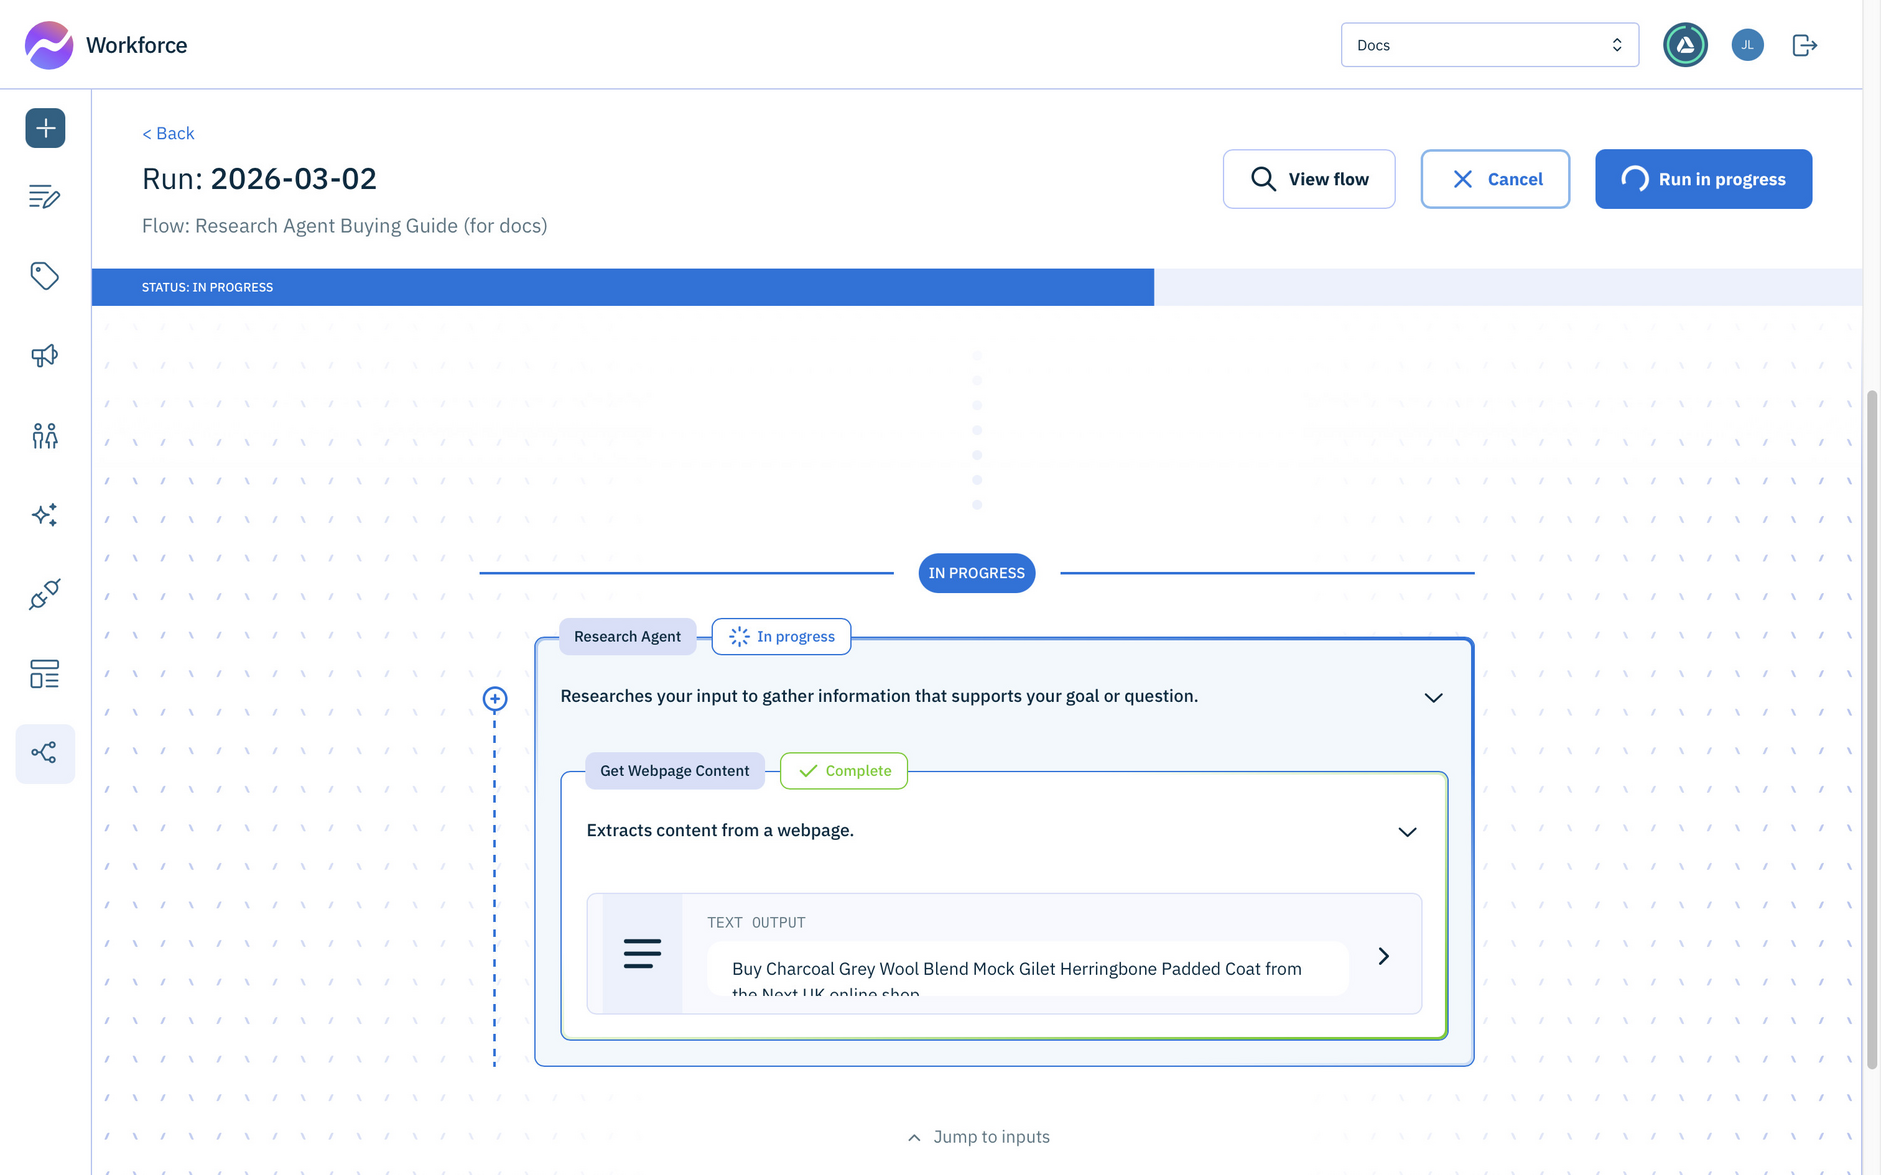Cancel the running flow
Viewport: 1881px width, 1175px height.
1495,179
